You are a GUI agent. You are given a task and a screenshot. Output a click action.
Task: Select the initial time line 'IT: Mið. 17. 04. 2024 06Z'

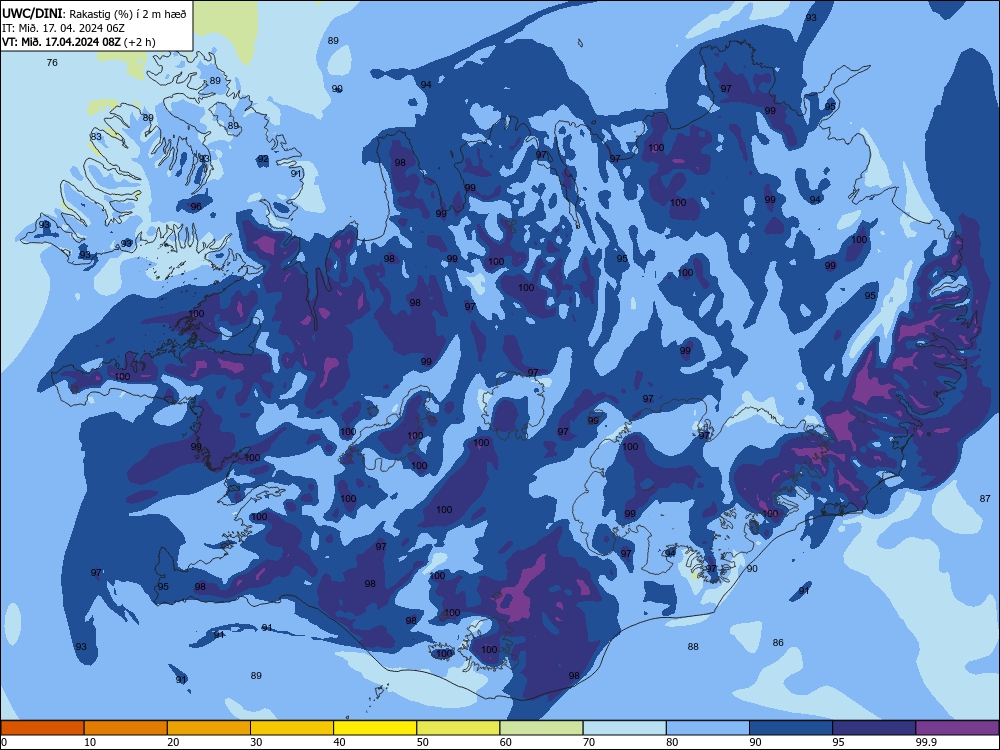click(63, 28)
